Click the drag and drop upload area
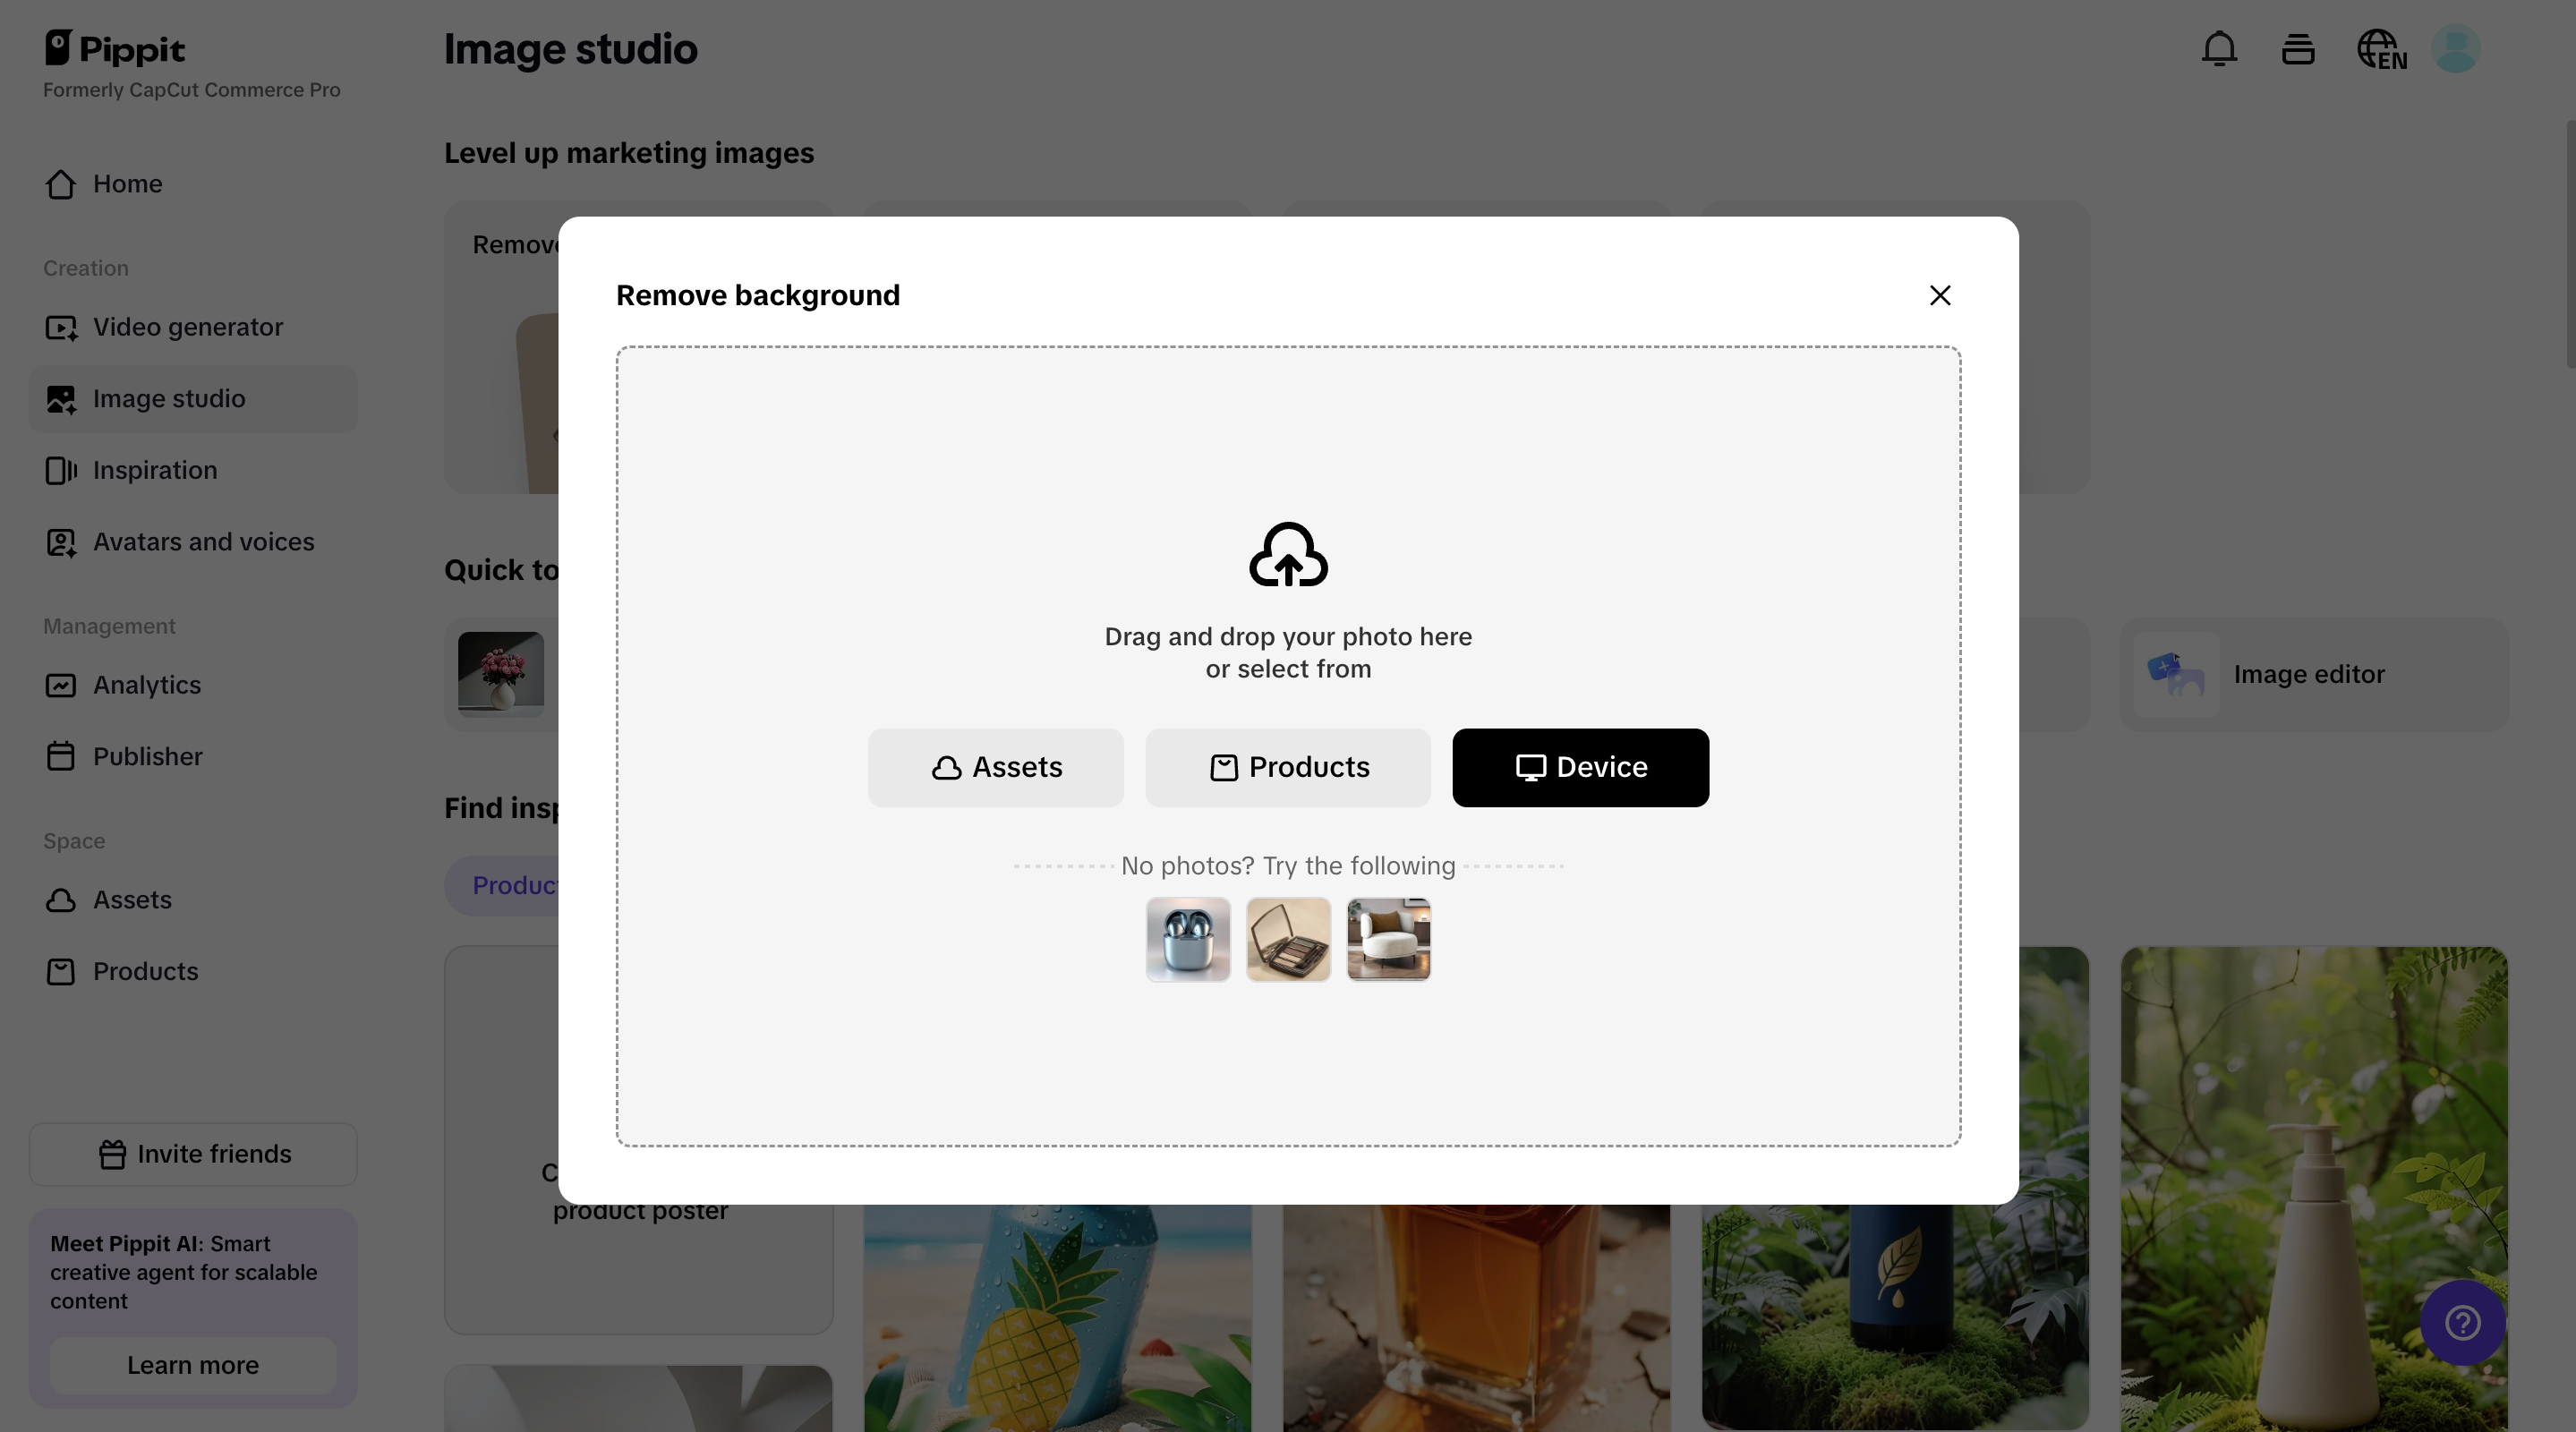Image resolution: width=2576 pixels, height=1432 pixels. click(1288, 746)
